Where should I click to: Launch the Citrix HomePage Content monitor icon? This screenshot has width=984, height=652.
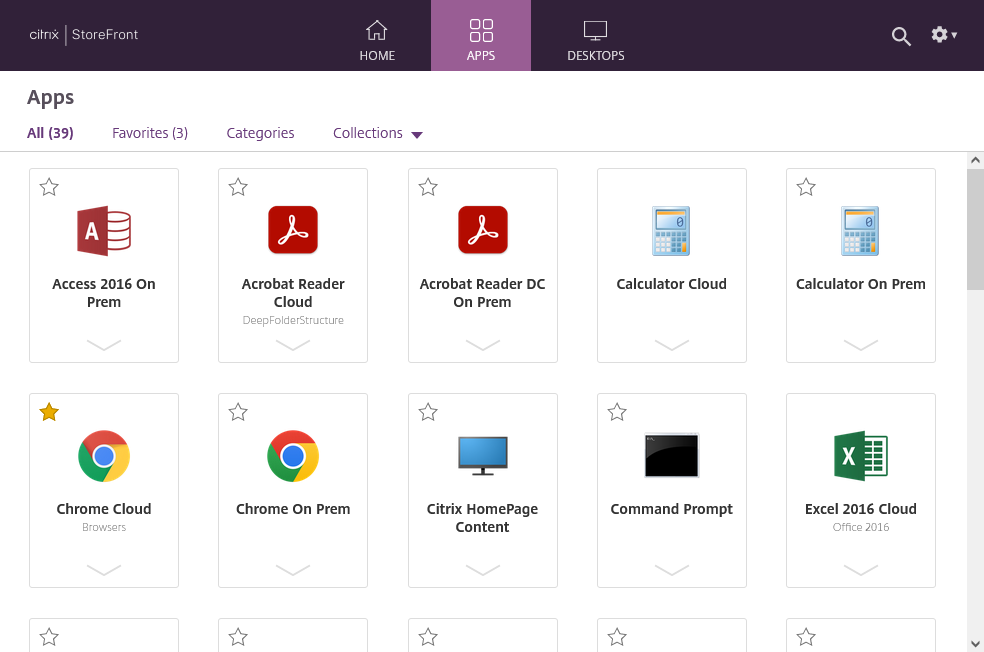pyautogui.click(x=482, y=456)
